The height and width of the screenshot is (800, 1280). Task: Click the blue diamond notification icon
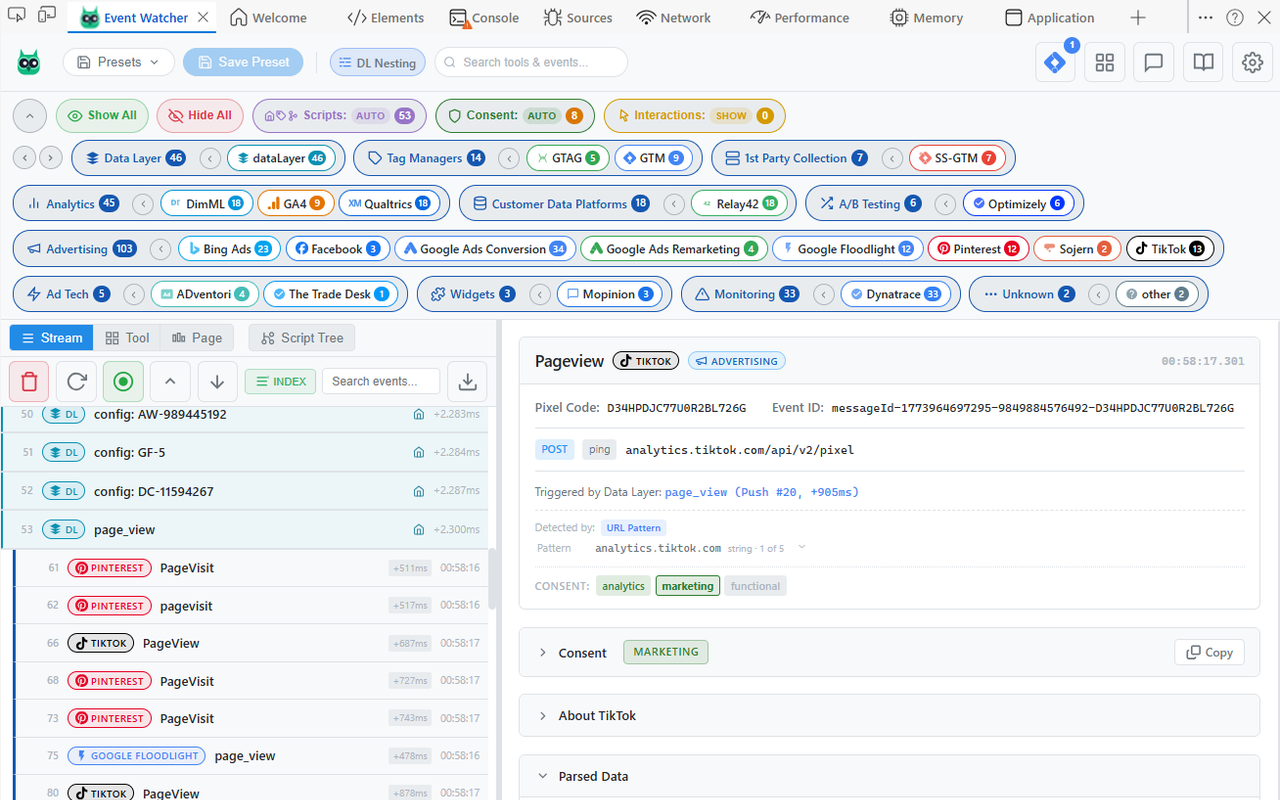coord(1055,62)
